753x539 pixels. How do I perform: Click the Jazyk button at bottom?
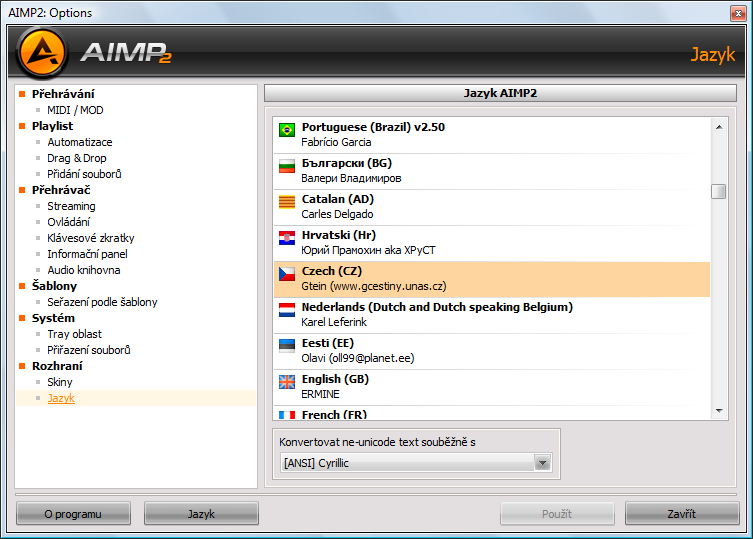pos(201,514)
